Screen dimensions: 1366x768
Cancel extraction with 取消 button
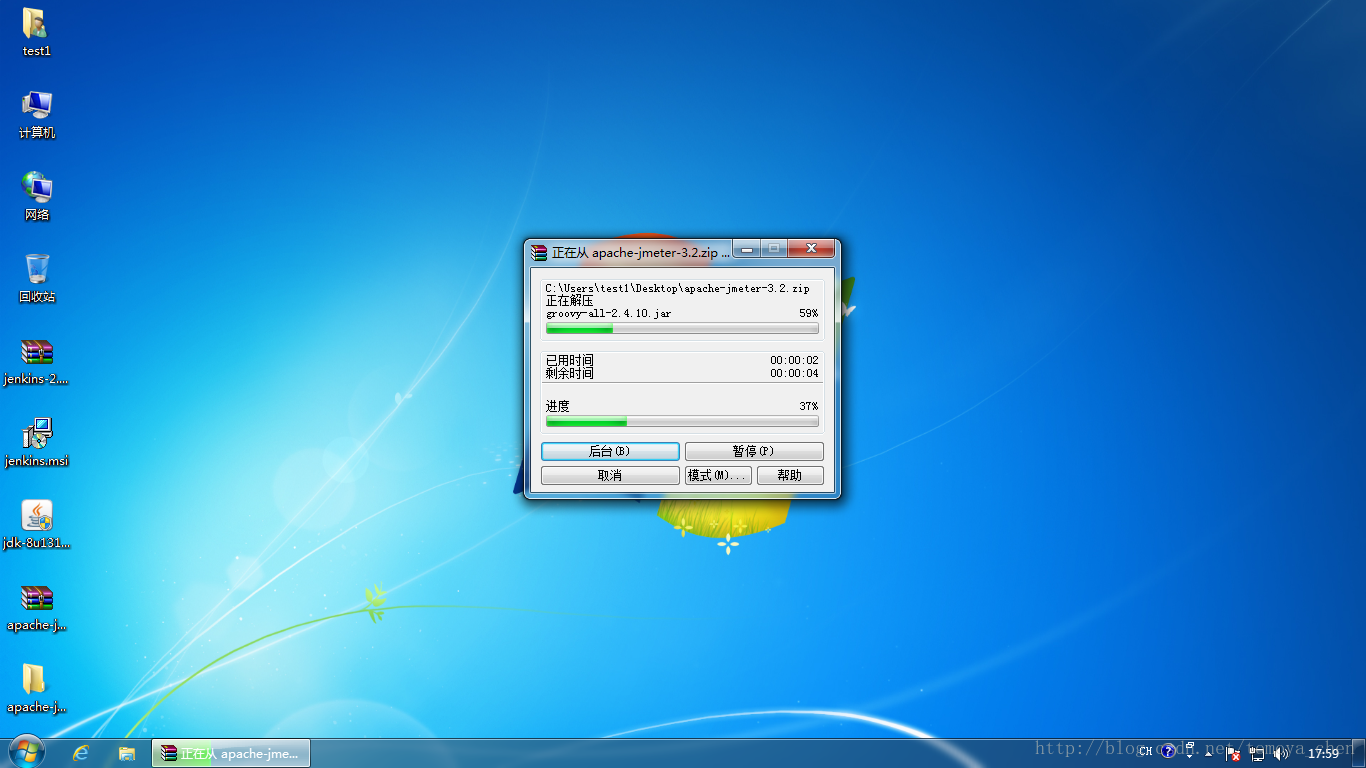coord(610,475)
